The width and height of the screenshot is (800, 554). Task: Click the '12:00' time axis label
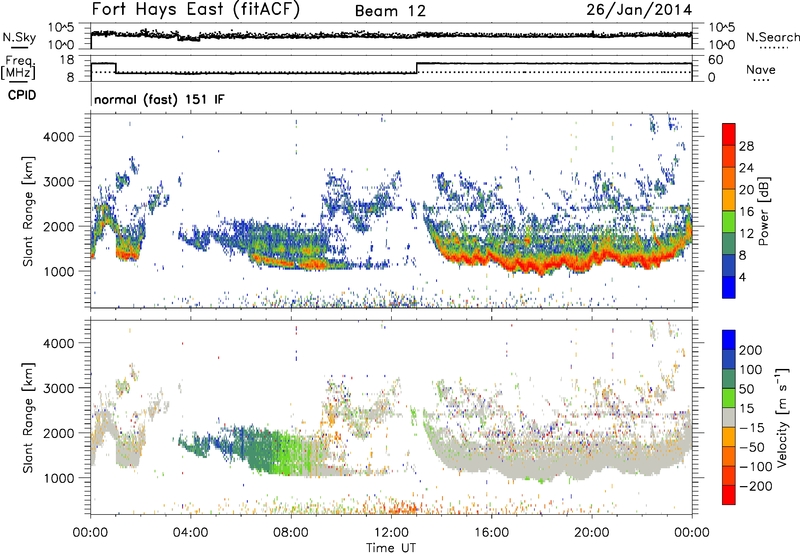391,533
